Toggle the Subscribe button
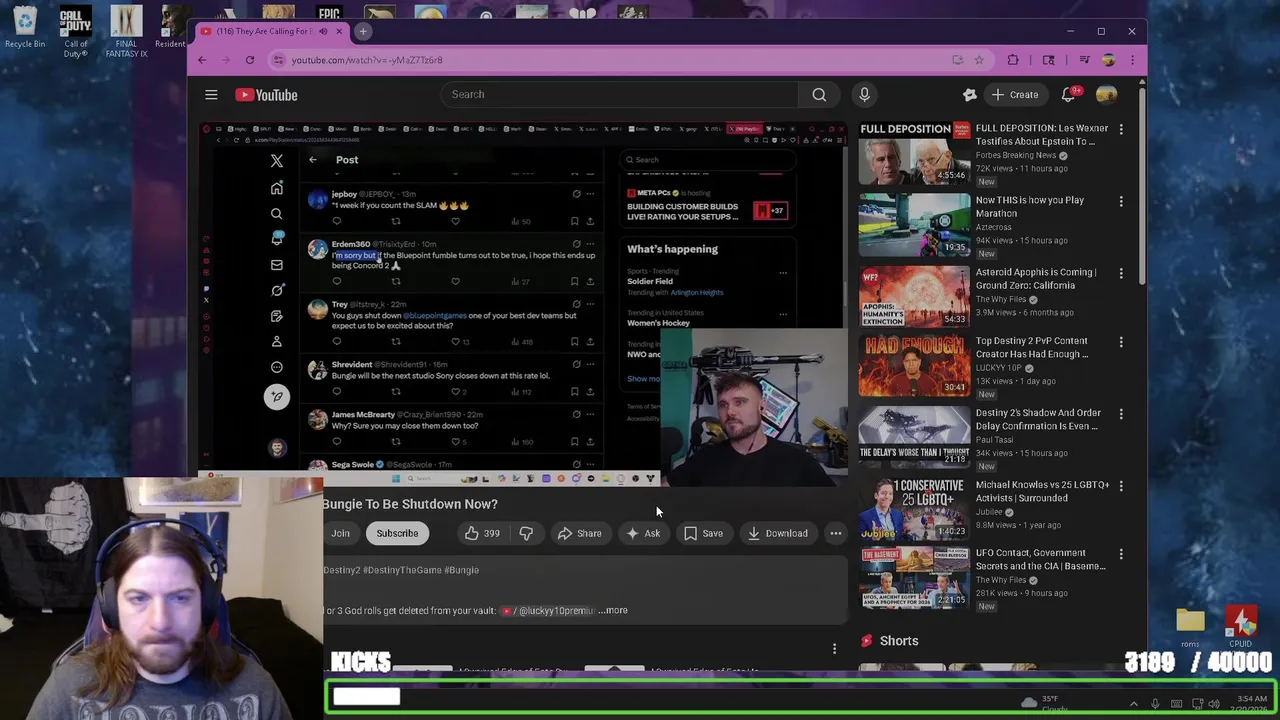The width and height of the screenshot is (1280, 720). [x=397, y=533]
